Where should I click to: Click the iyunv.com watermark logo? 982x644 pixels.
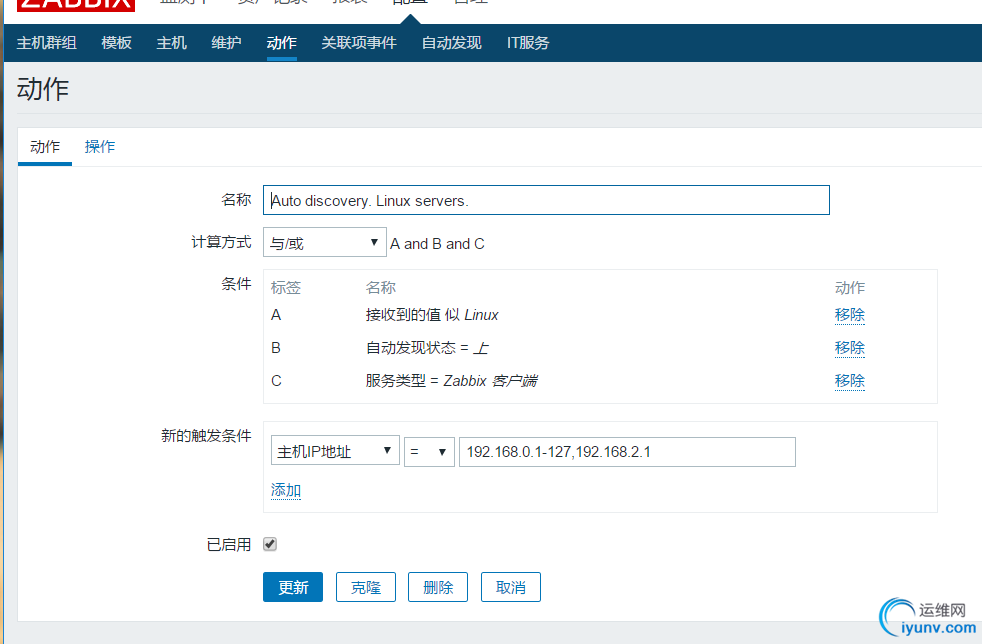pos(928,617)
